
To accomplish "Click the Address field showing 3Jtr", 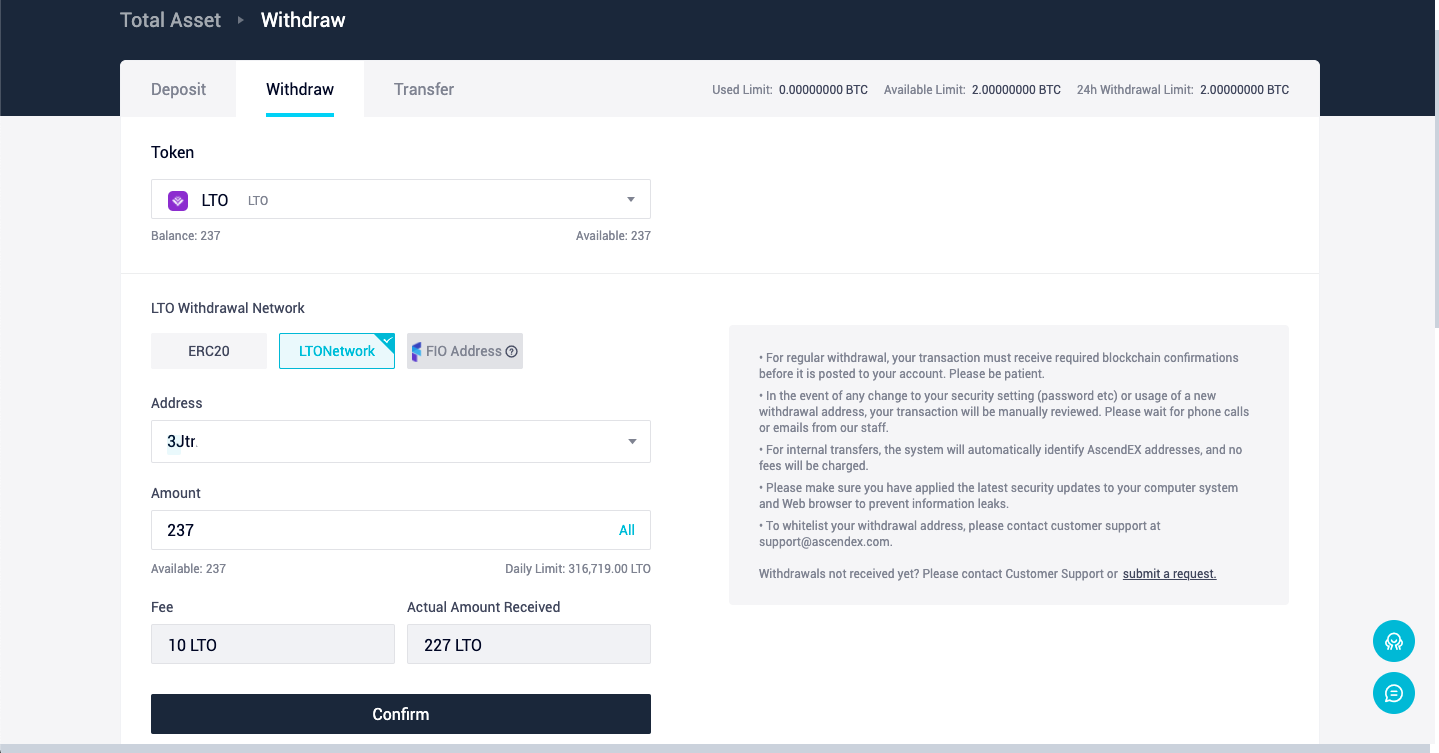I will coord(401,441).
